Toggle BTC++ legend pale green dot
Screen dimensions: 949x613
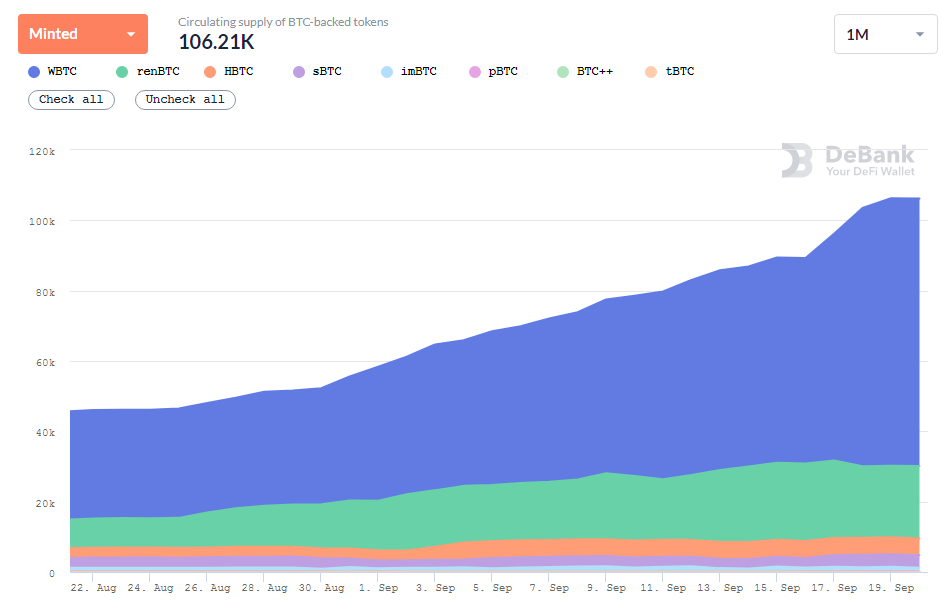coord(563,72)
